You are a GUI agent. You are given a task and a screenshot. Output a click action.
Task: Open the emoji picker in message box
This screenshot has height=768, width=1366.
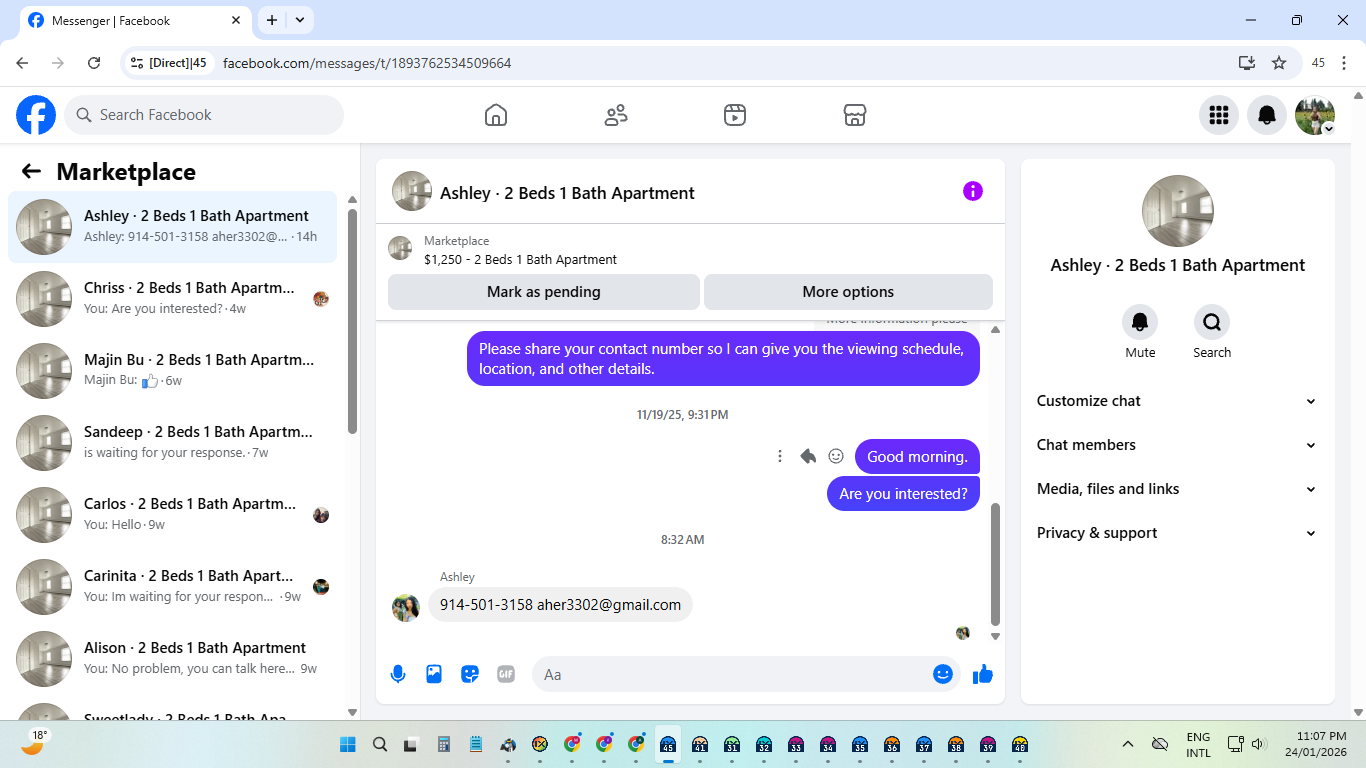(x=943, y=674)
